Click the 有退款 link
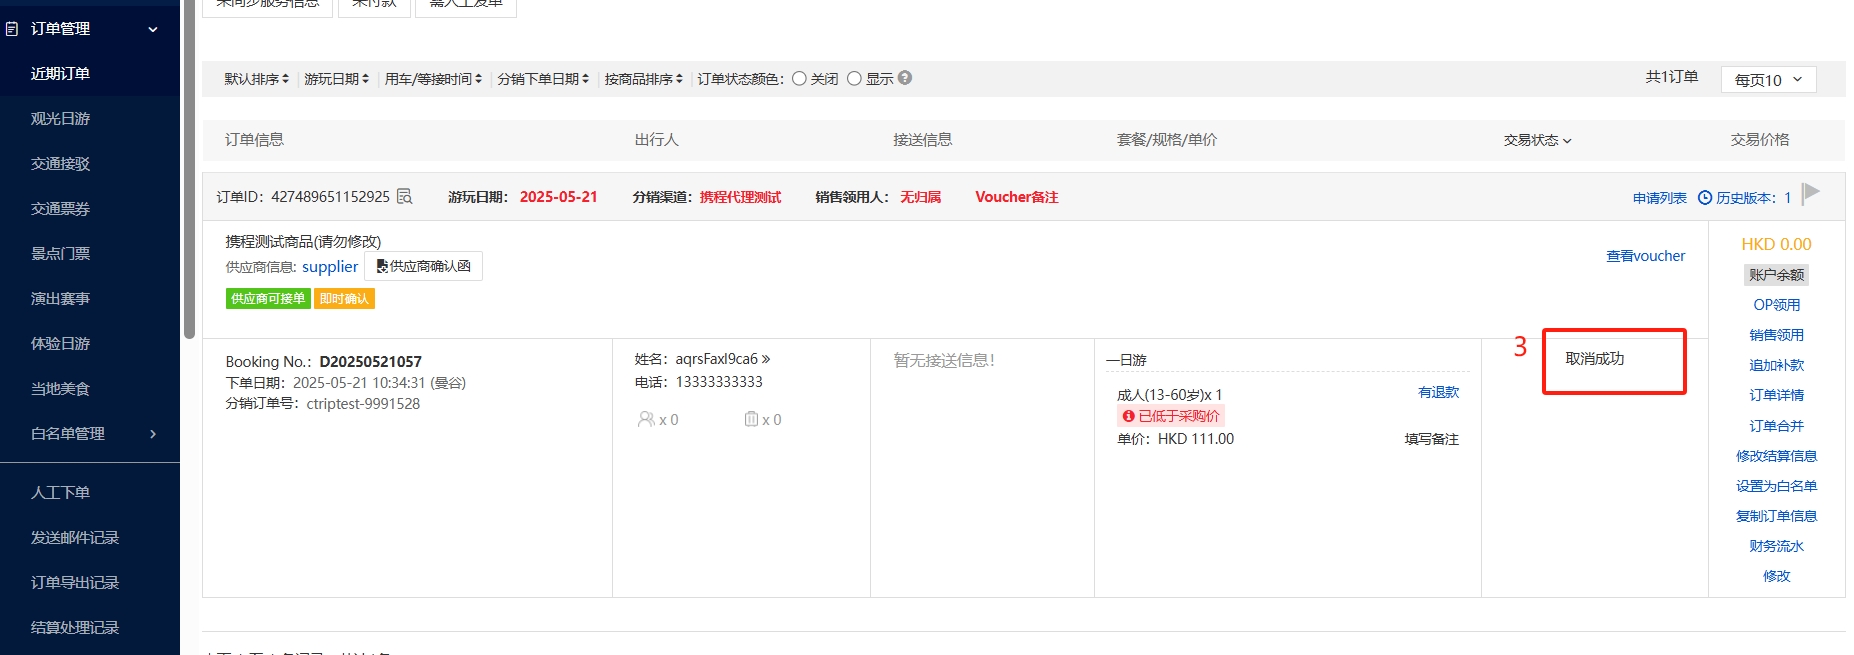The height and width of the screenshot is (655, 1854). coord(1438,392)
